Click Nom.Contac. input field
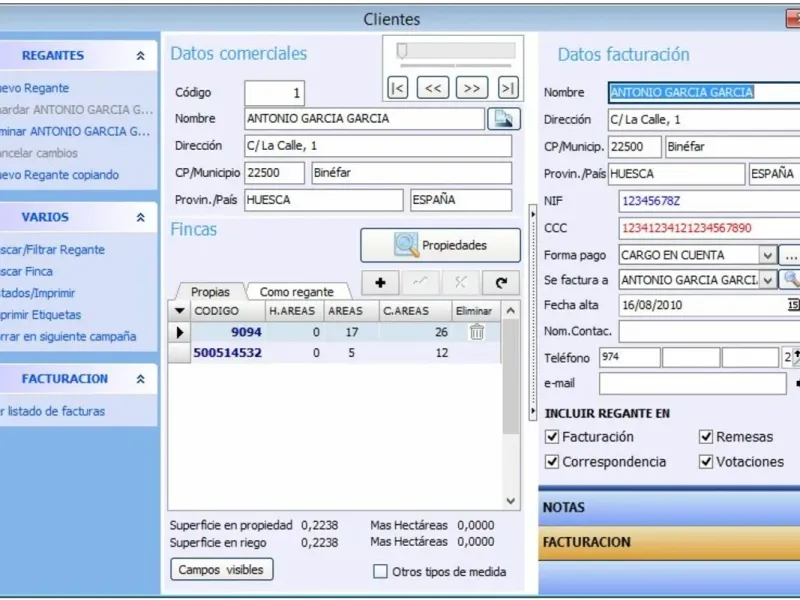The height and width of the screenshot is (600, 800). tap(709, 332)
